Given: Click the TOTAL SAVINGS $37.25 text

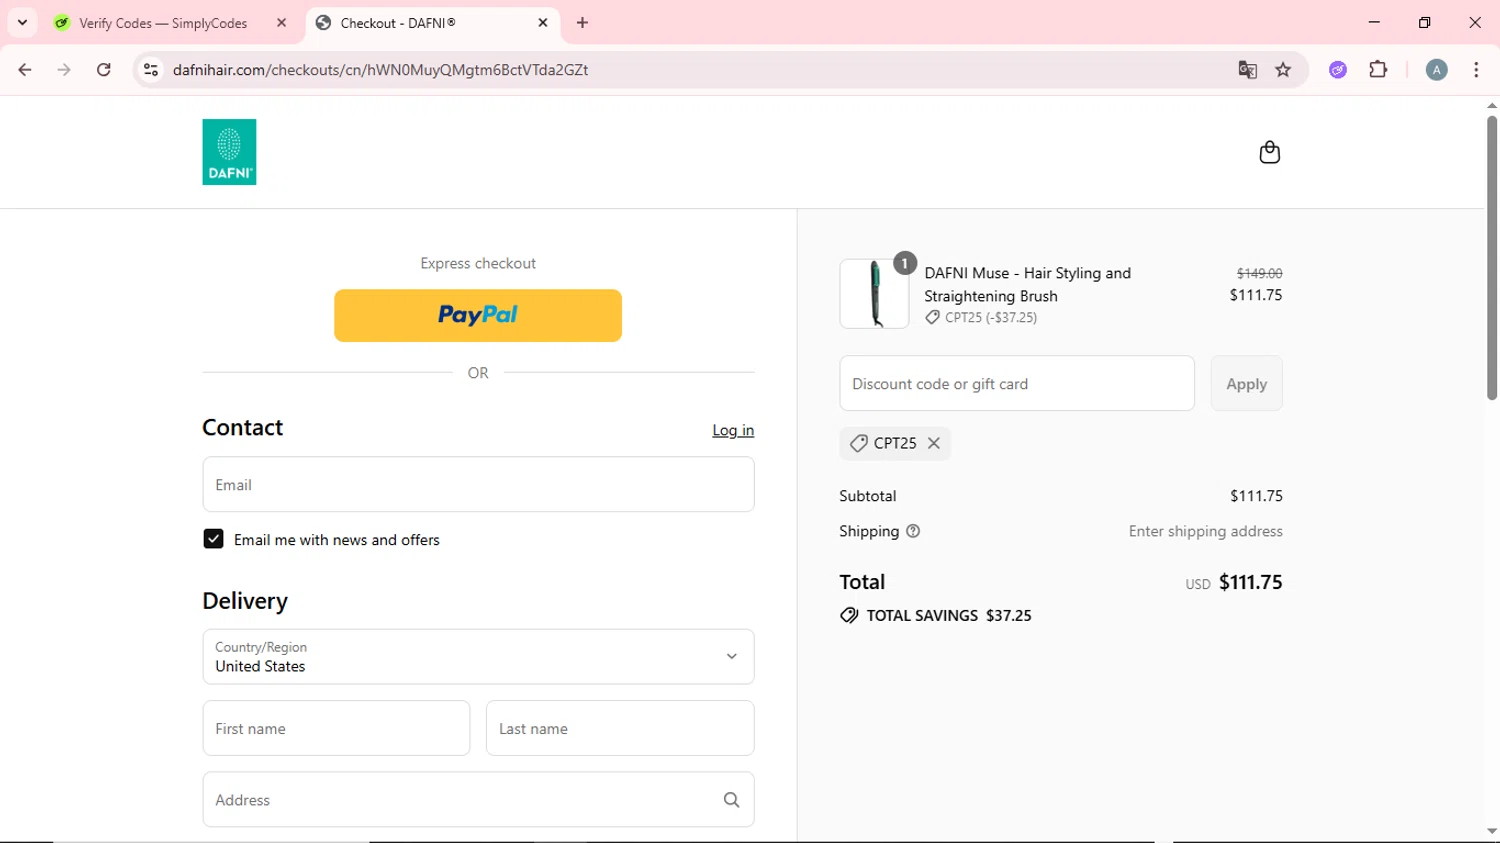Looking at the screenshot, I should coord(949,615).
